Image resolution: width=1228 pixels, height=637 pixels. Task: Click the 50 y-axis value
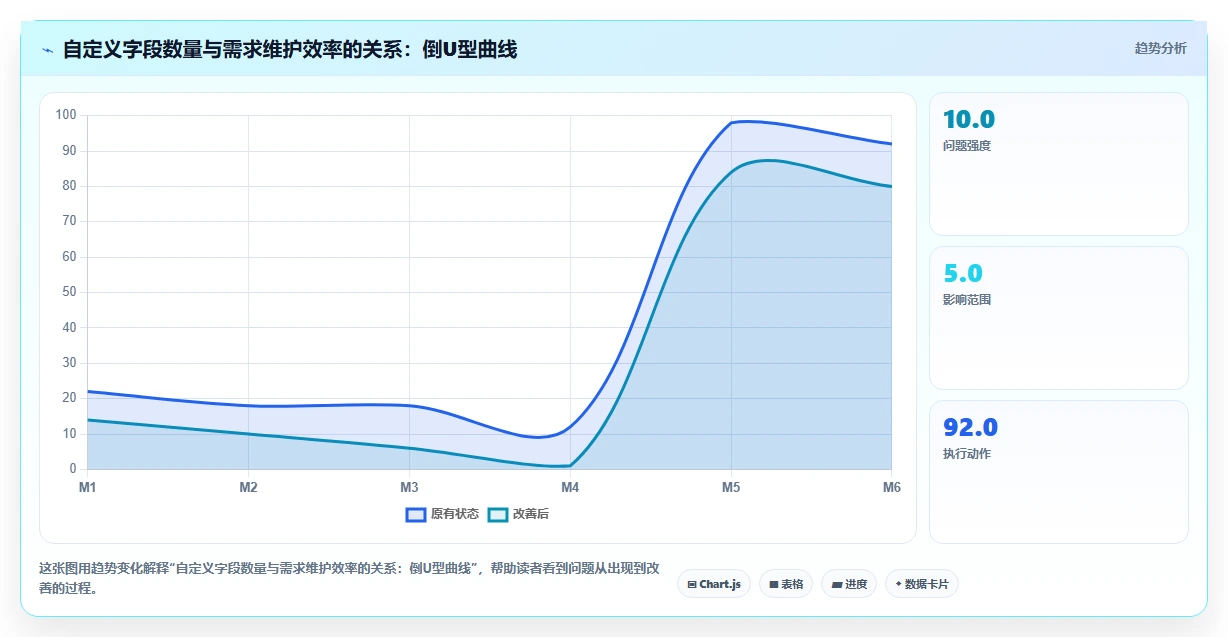[69, 292]
